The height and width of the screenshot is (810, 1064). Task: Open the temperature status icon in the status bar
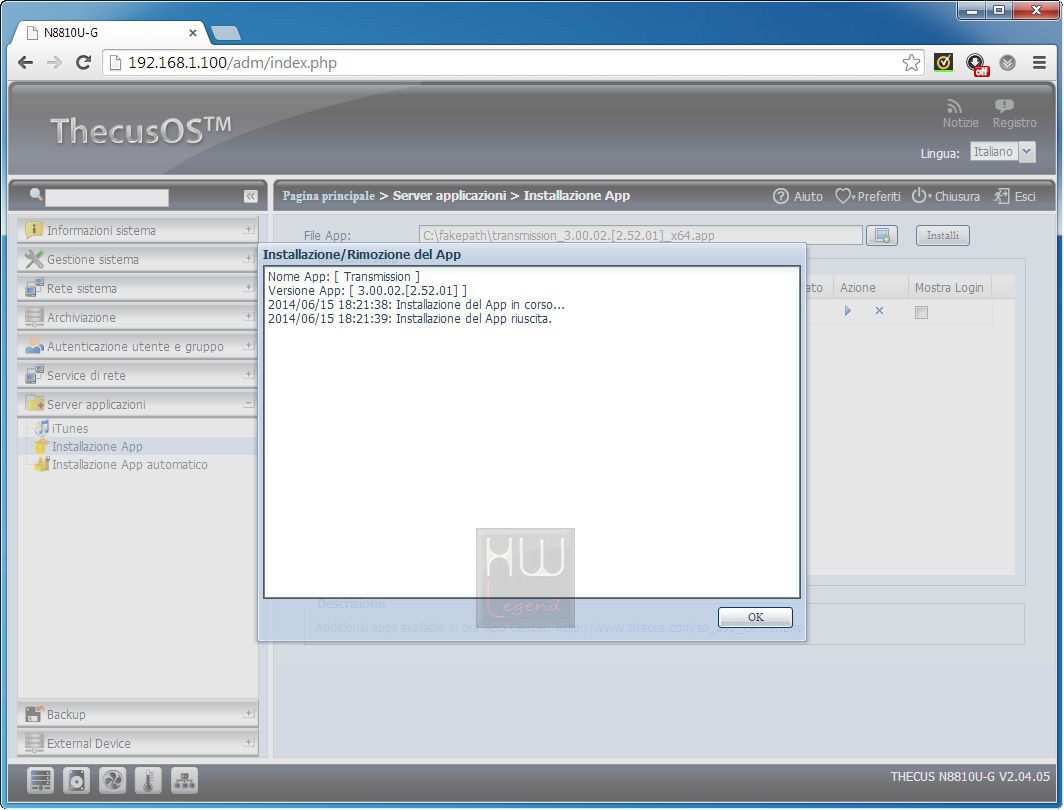tap(148, 781)
